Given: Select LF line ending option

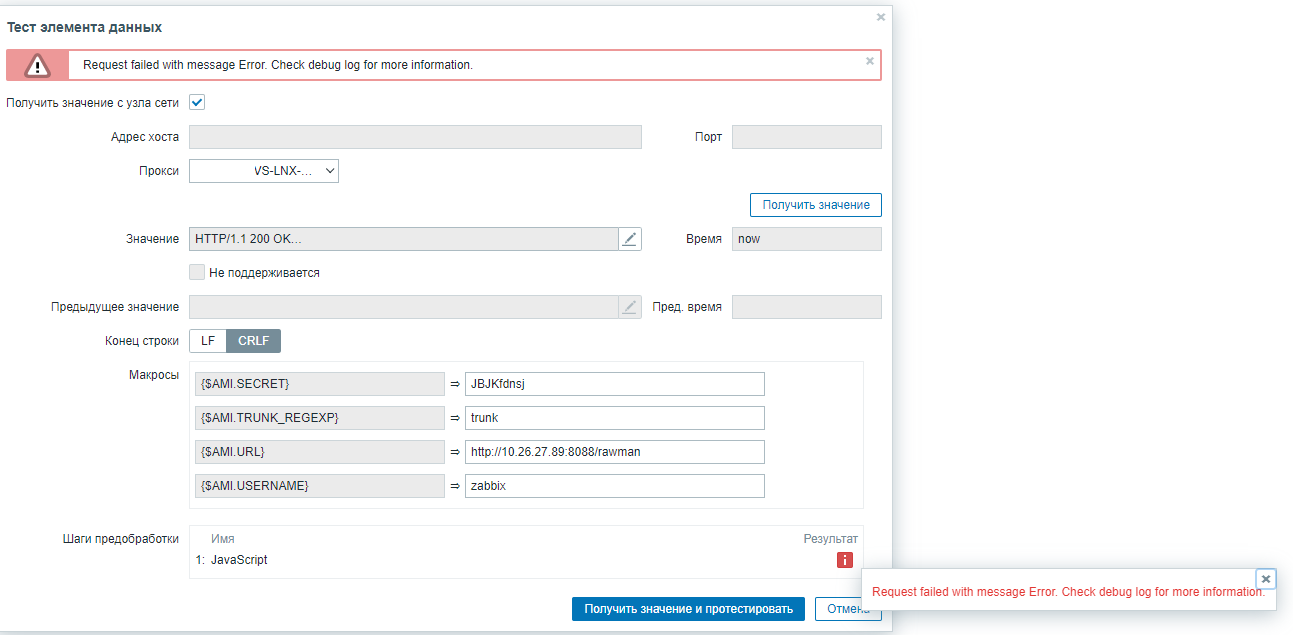Looking at the screenshot, I should [208, 341].
